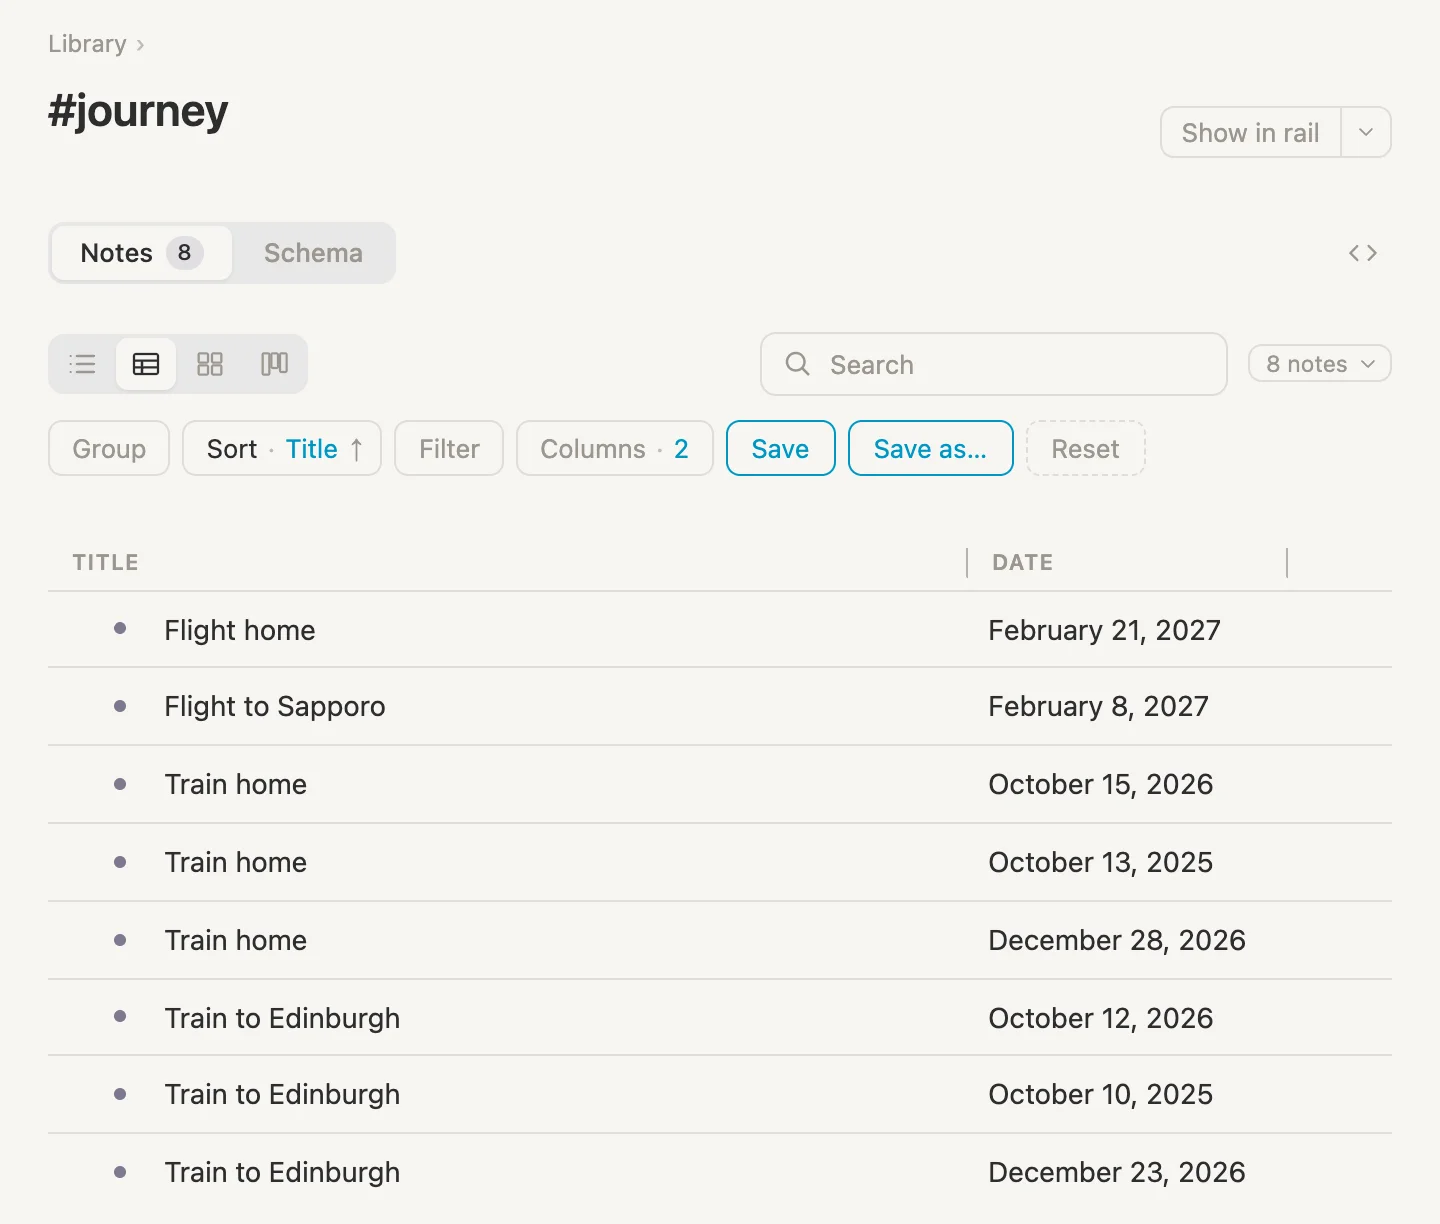The width and height of the screenshot is (1440, 1224).
Task: Open Train to Edinburgh note dated December 23, 2026
Action: (x=282, y=1172)
